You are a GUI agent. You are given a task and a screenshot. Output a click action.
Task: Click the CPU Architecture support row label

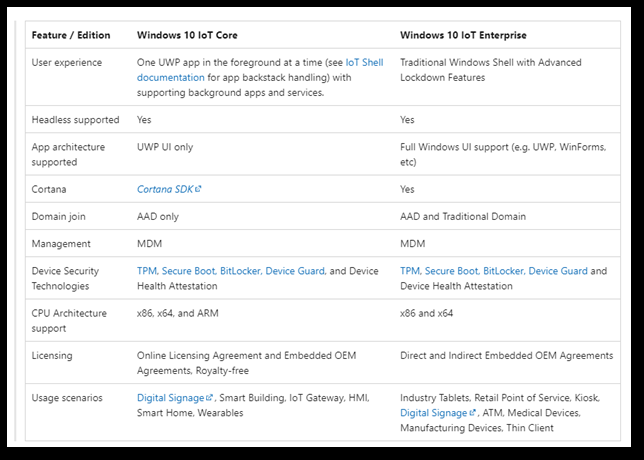point(72,320)
